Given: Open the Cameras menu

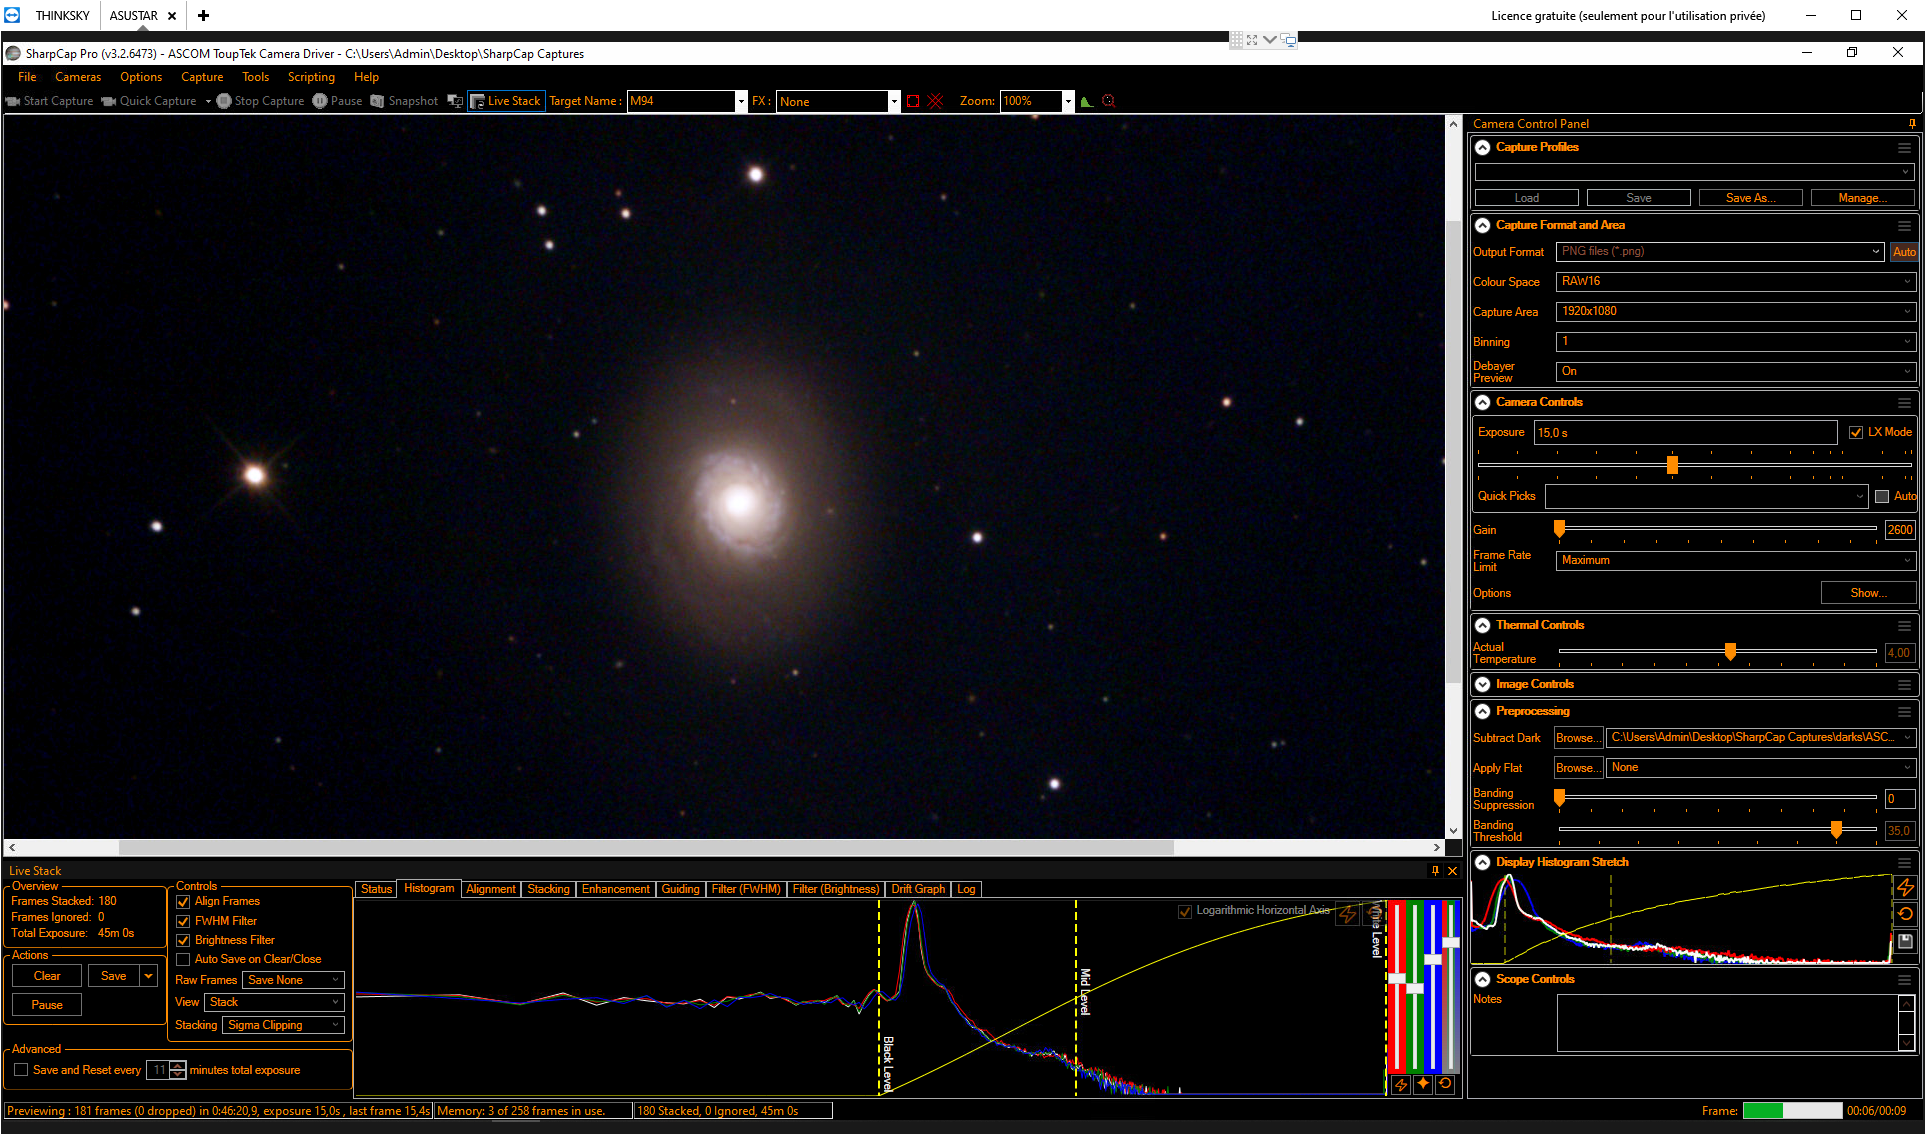Looking at the screenshot, I should coord(78,77).
